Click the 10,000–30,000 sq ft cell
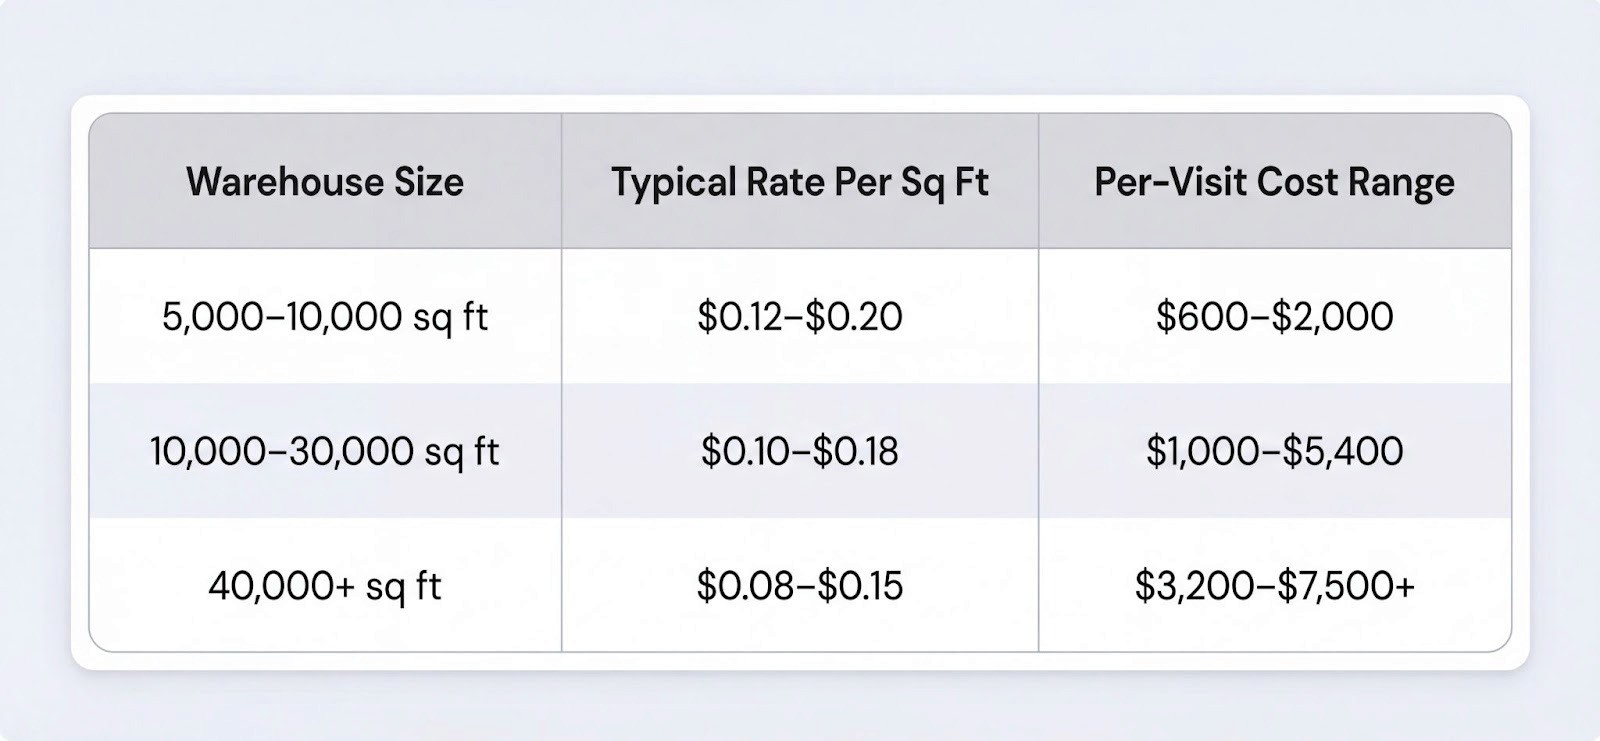This screenshot has height=741, width=1600. coord(325,451)
